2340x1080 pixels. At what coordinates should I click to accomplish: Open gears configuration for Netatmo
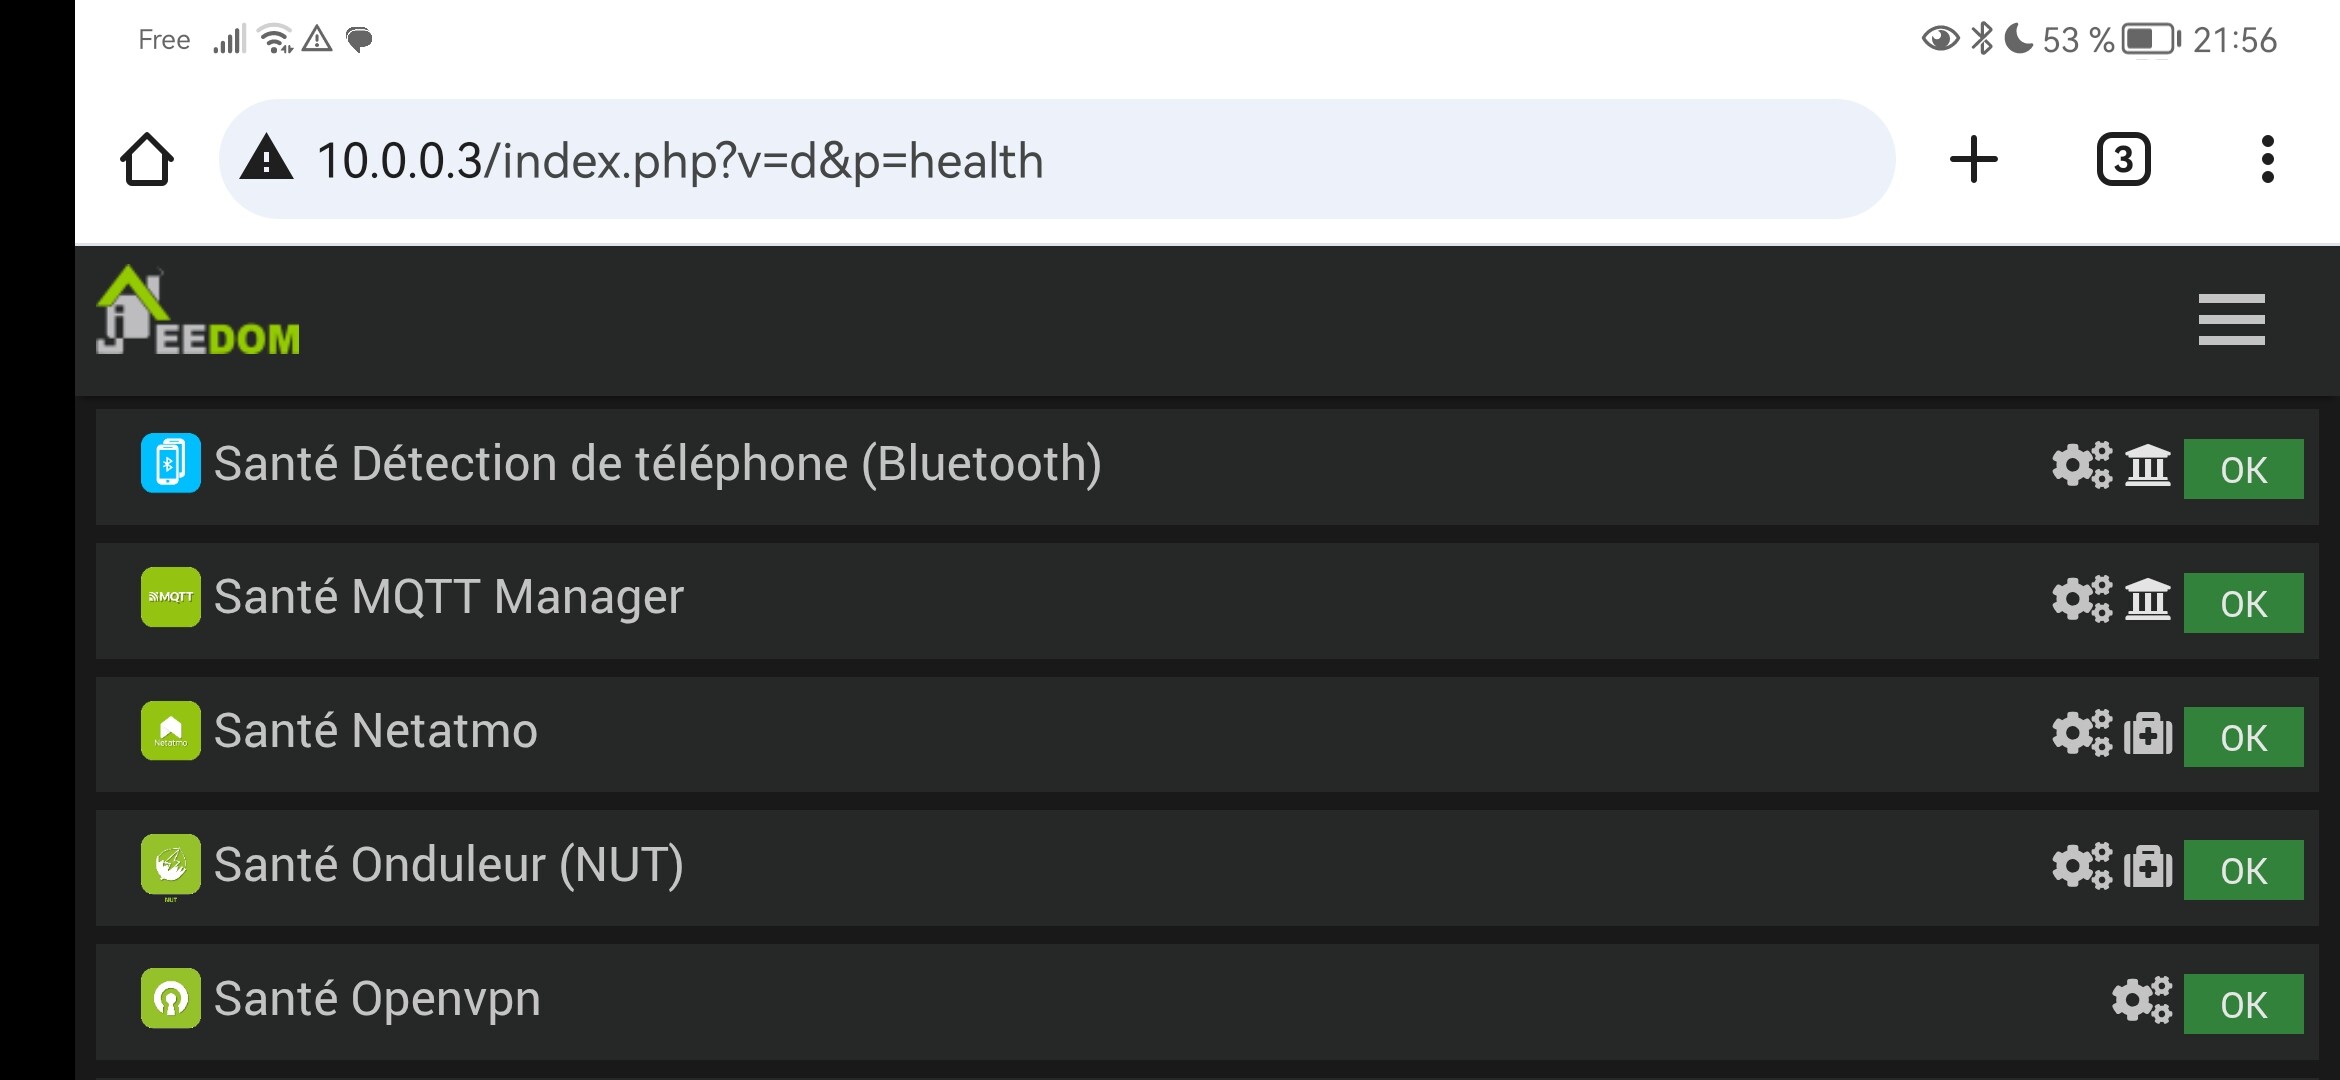pos(2082,733)
